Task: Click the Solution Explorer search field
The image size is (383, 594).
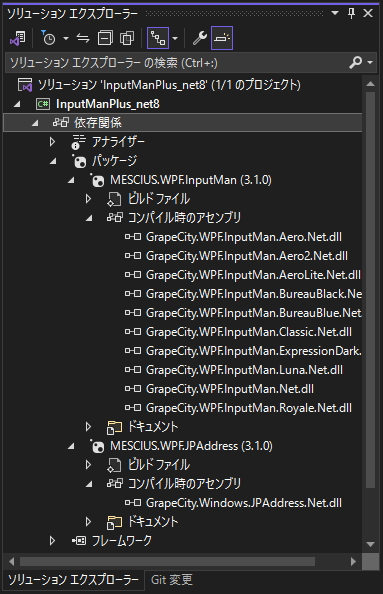Action: click(176, 63)
